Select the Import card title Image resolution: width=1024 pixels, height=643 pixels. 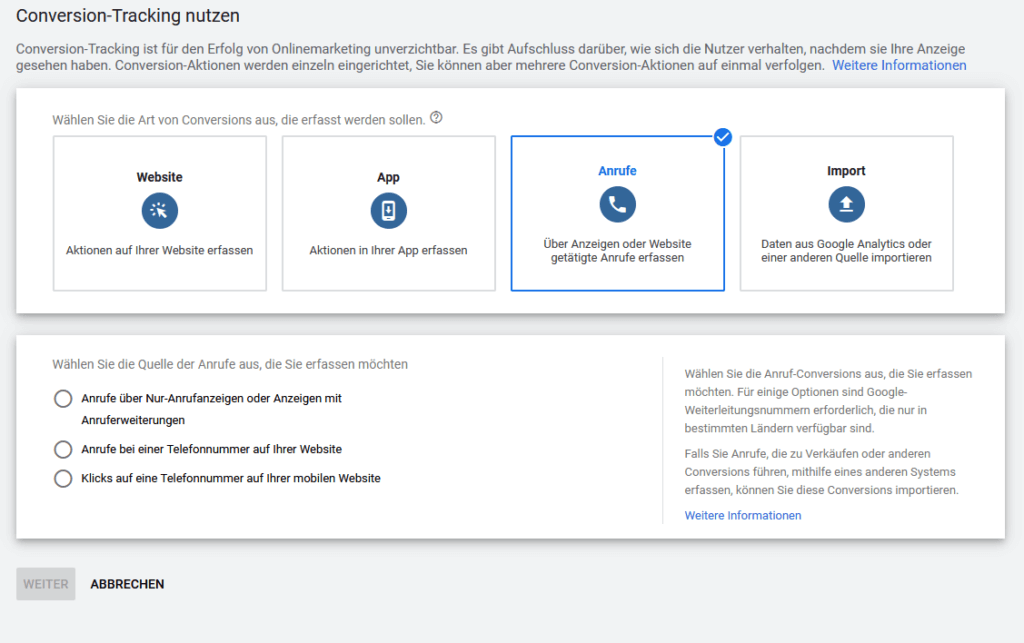(x=846, y=171)
